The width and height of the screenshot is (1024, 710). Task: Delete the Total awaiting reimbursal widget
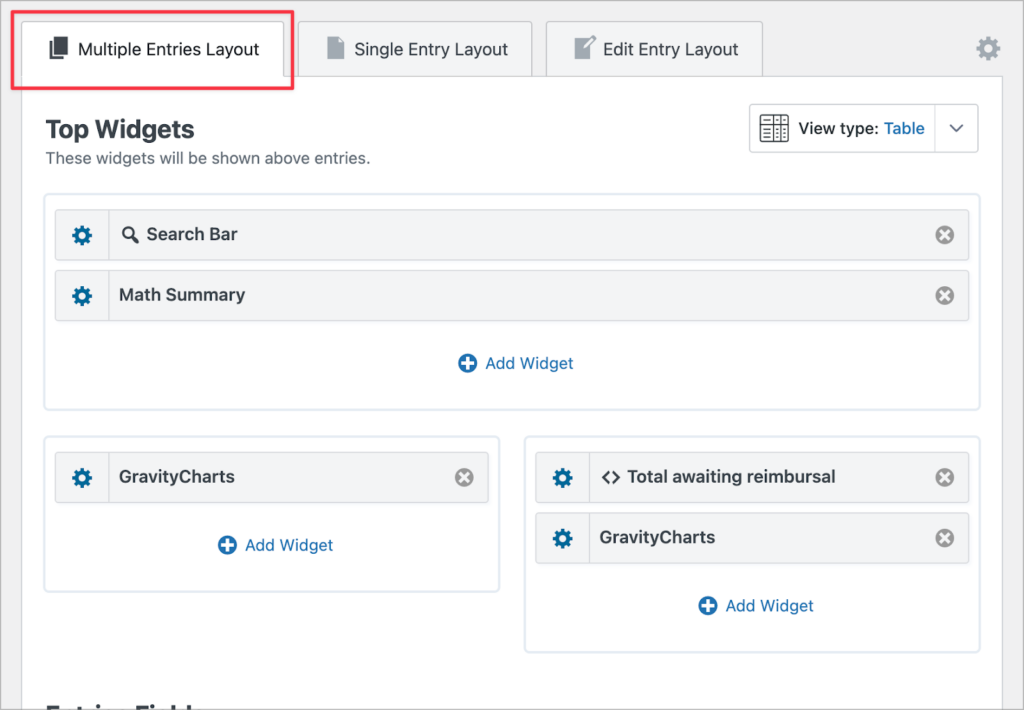944,478
